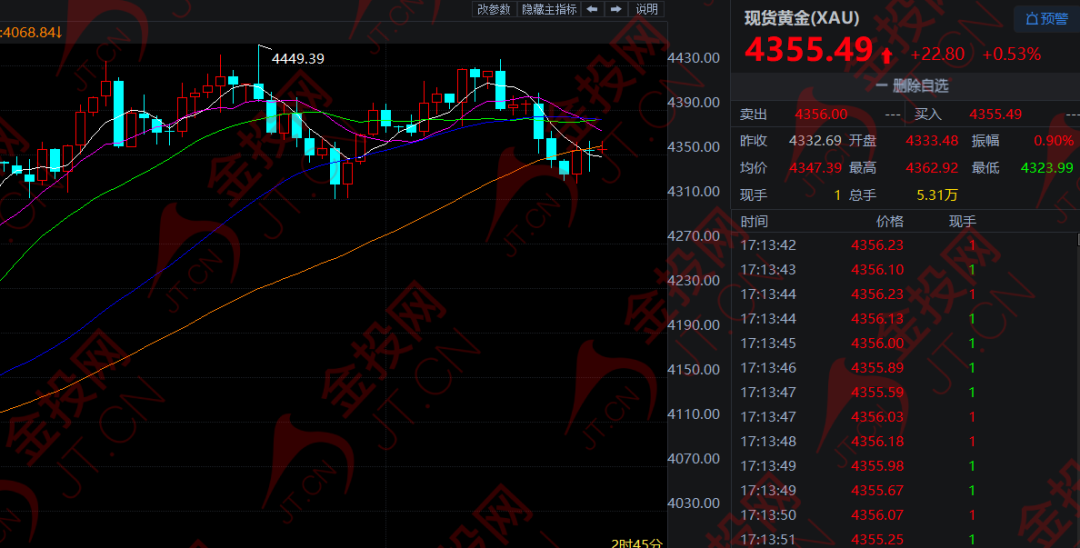The image size is (1080, 548).
Task: Click the 昨收 value 4332.69
Action: pos(815,140)
